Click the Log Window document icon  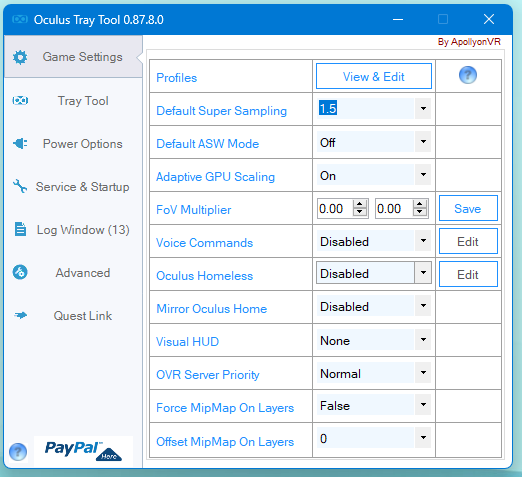(x=20, y=229)
